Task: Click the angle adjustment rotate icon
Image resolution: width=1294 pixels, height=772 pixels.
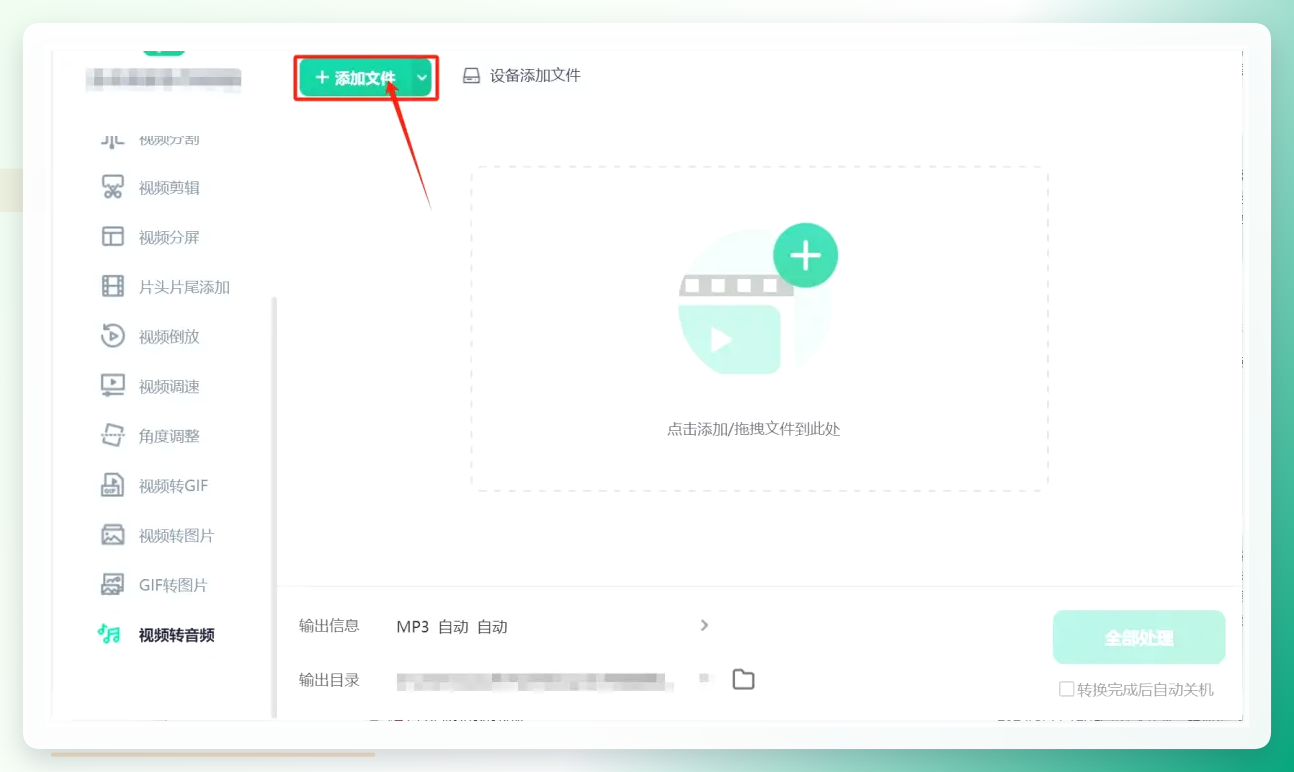Action: click(x=112, y=436)
